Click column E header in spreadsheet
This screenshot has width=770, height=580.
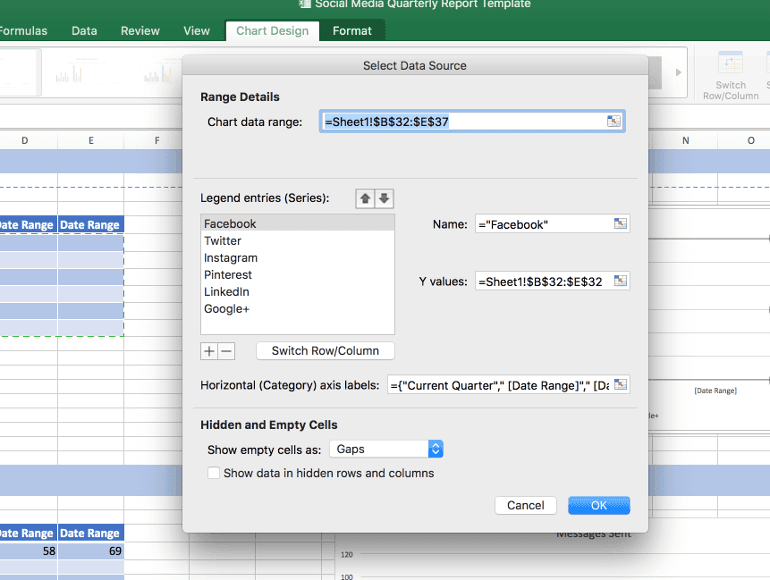(x=91, y=140)
